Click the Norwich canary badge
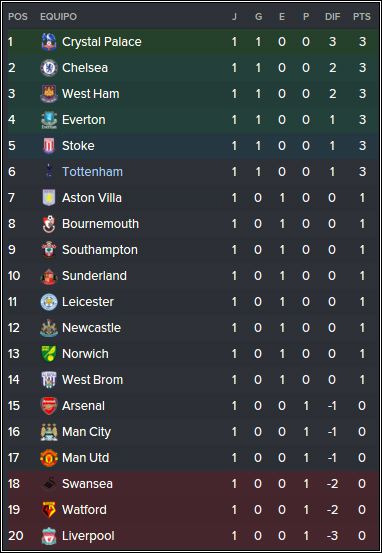The image size is (382, 553). [49, 354]
